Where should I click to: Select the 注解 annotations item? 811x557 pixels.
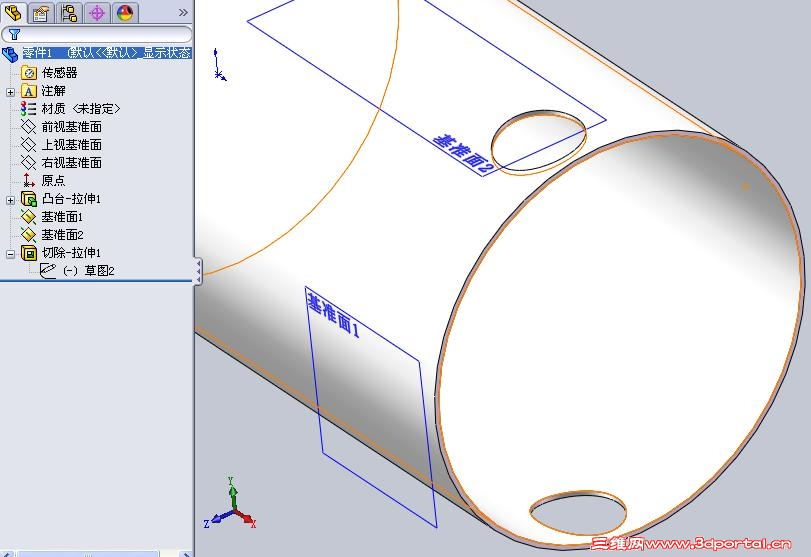pyautogui.click(x=53, y=91)
